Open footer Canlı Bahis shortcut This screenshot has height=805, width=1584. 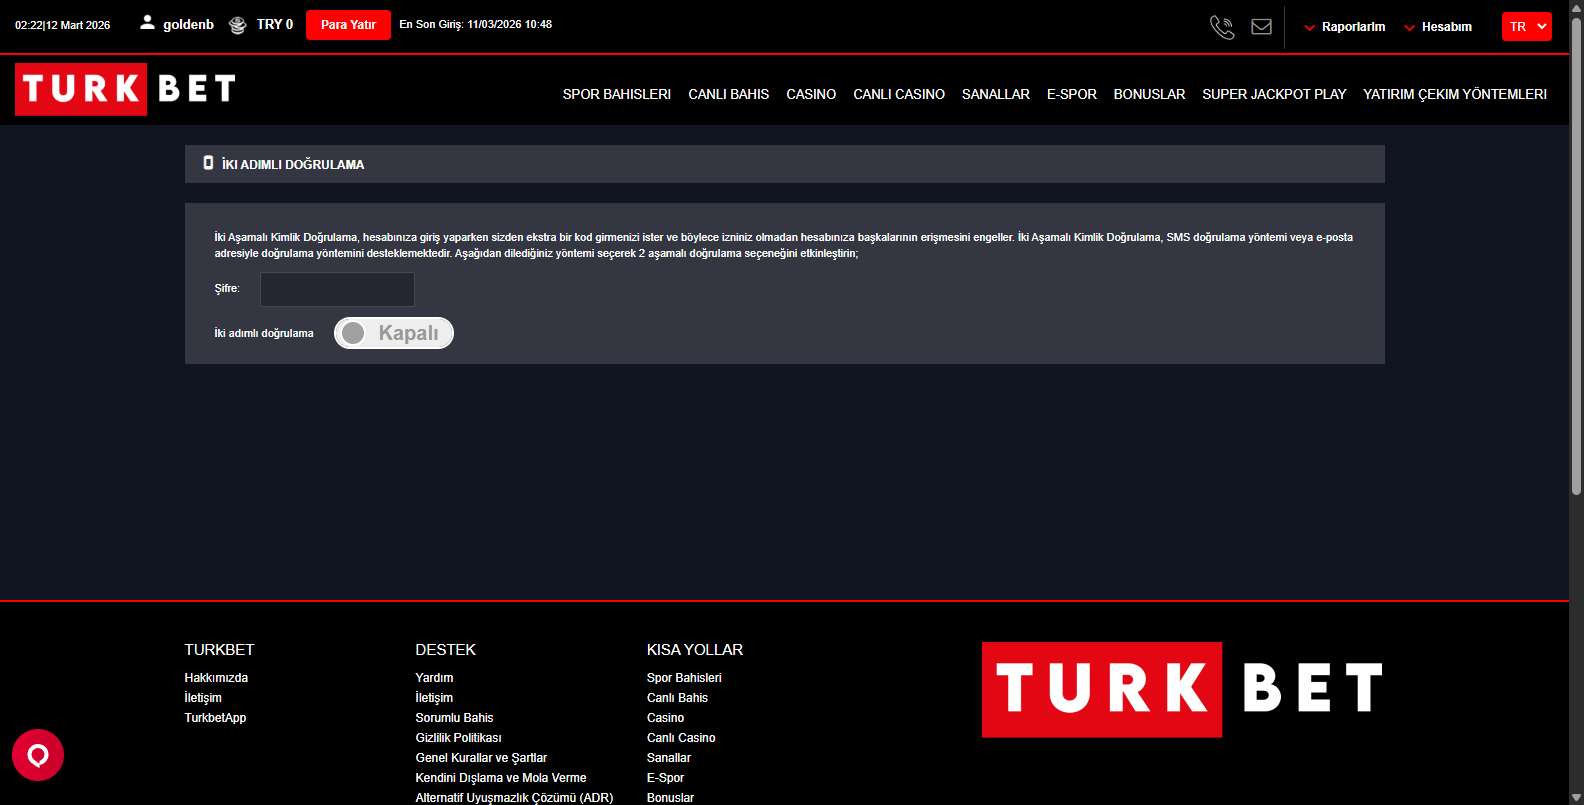pos(677,698)
